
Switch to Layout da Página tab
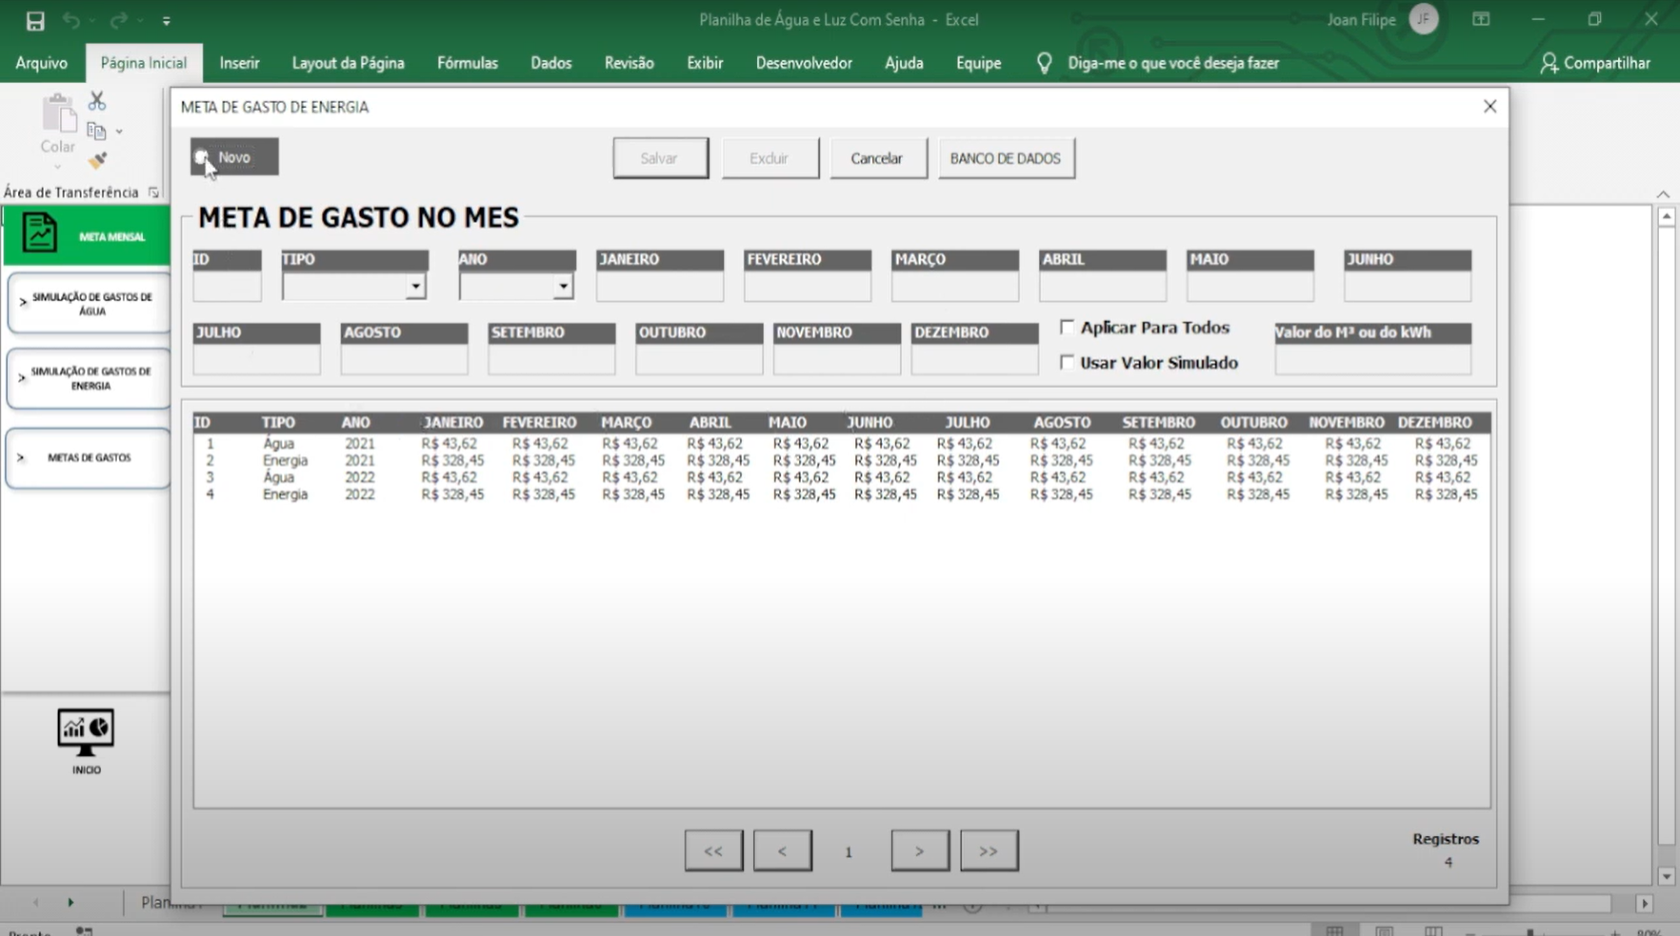coord(348,63)
